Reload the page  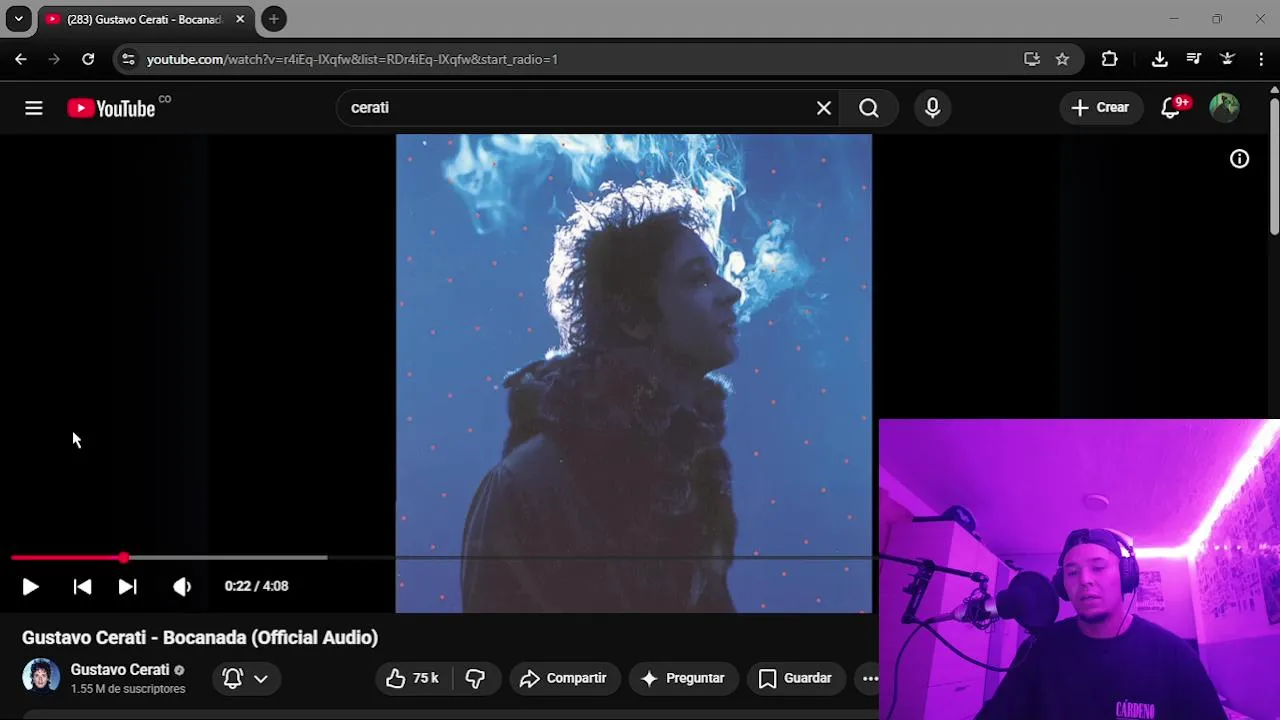[x=88, y=59]
